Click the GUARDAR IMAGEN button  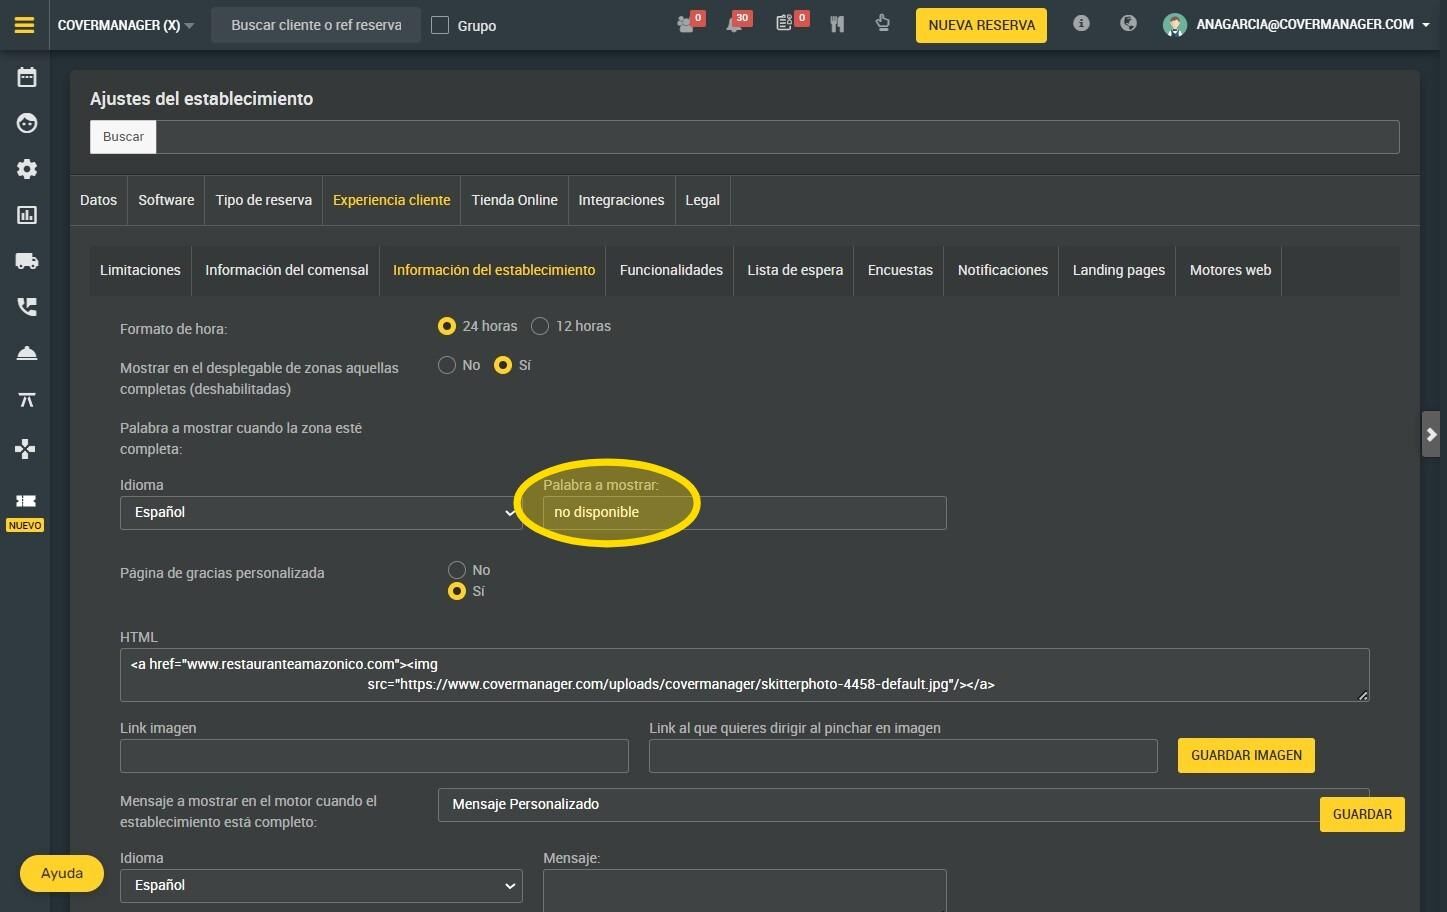click(x=1246, y=755)
